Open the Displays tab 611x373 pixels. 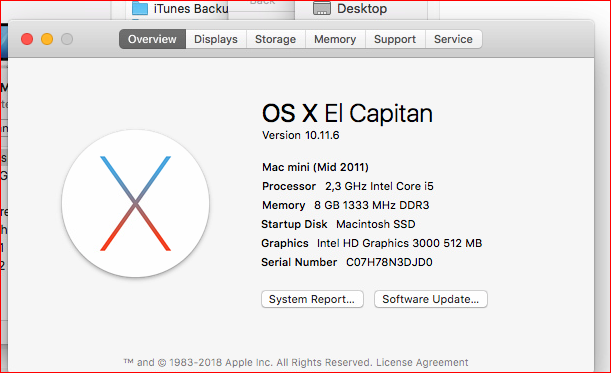coord(216,39)
